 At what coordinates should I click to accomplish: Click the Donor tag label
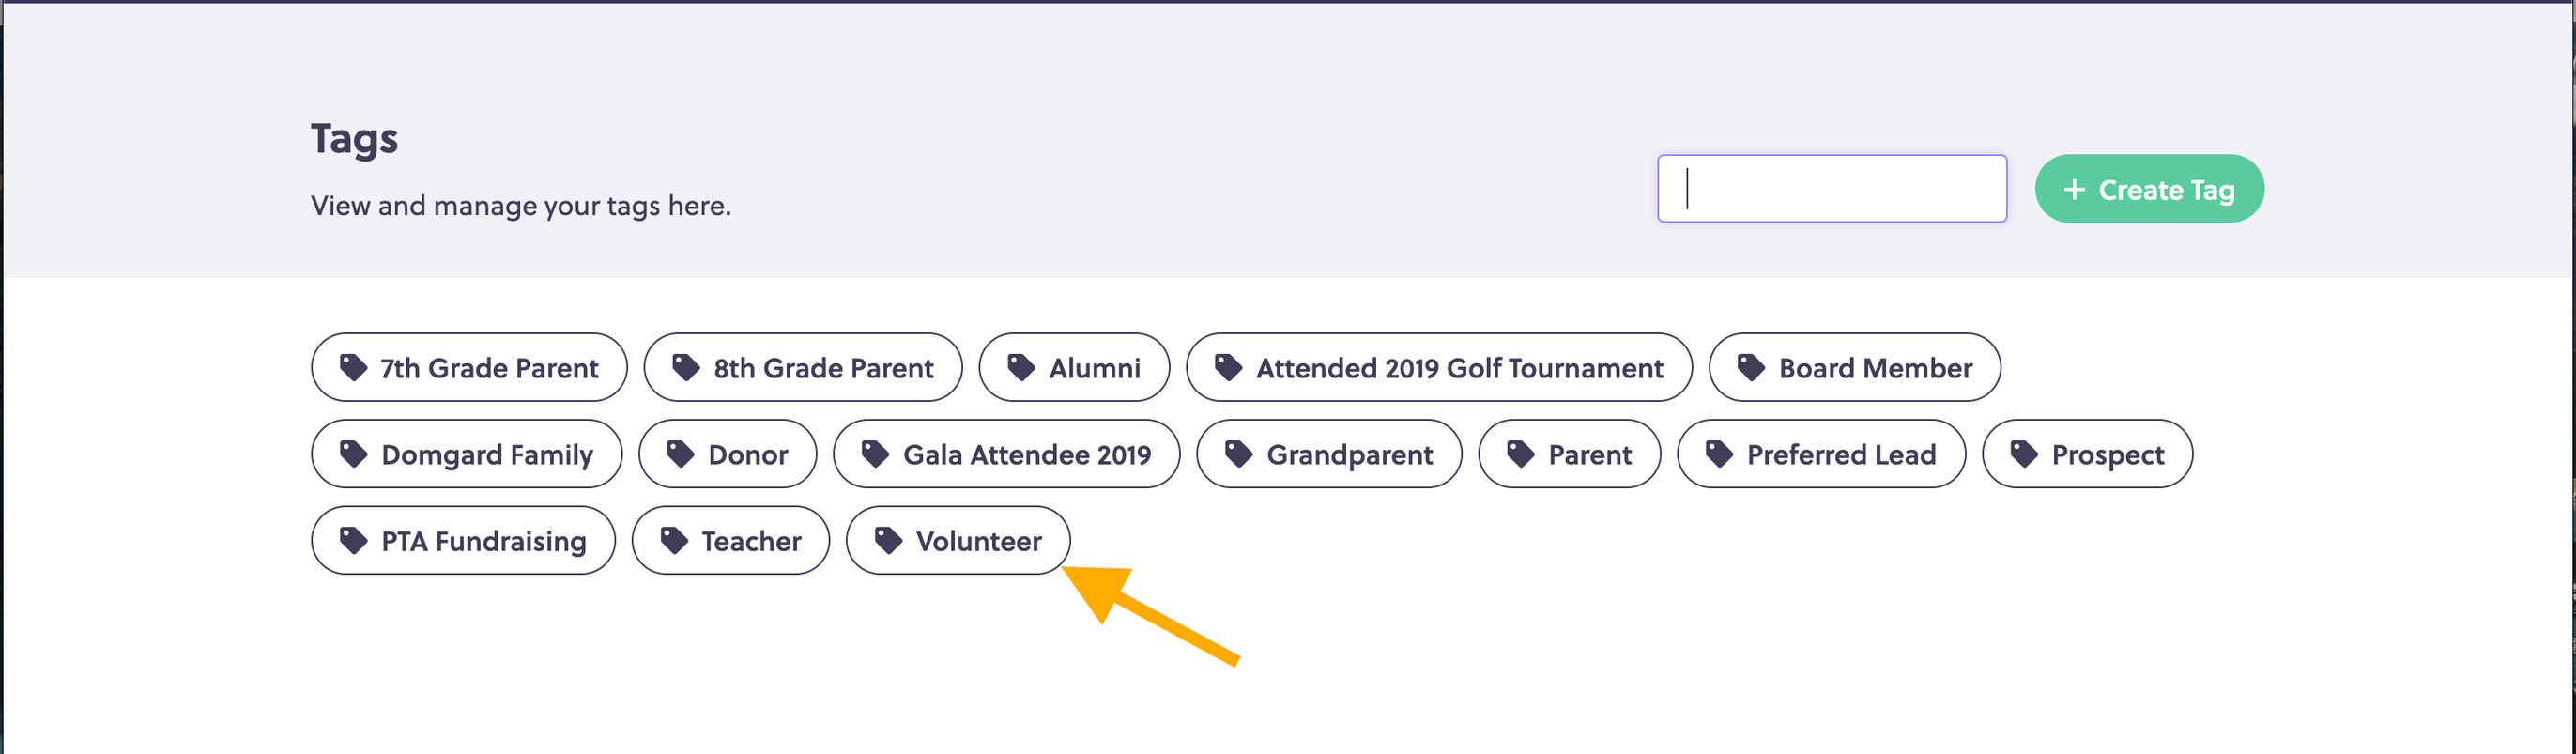[x=748, y=454]
